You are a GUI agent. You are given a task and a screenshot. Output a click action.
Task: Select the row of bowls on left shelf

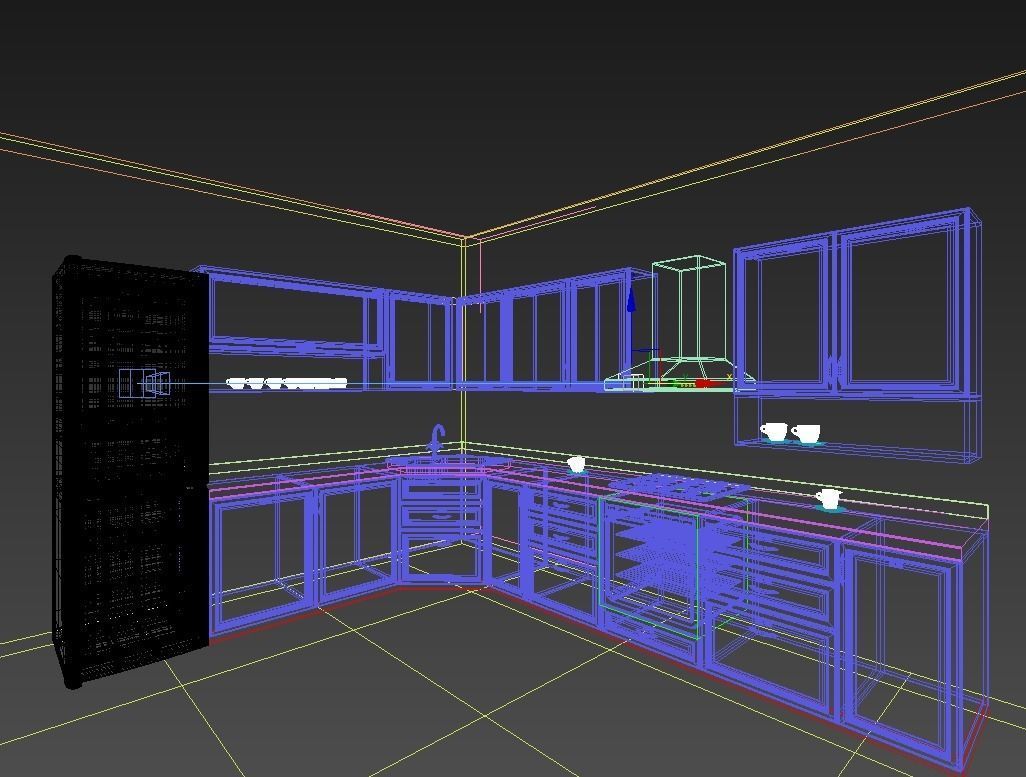(286, 383)
